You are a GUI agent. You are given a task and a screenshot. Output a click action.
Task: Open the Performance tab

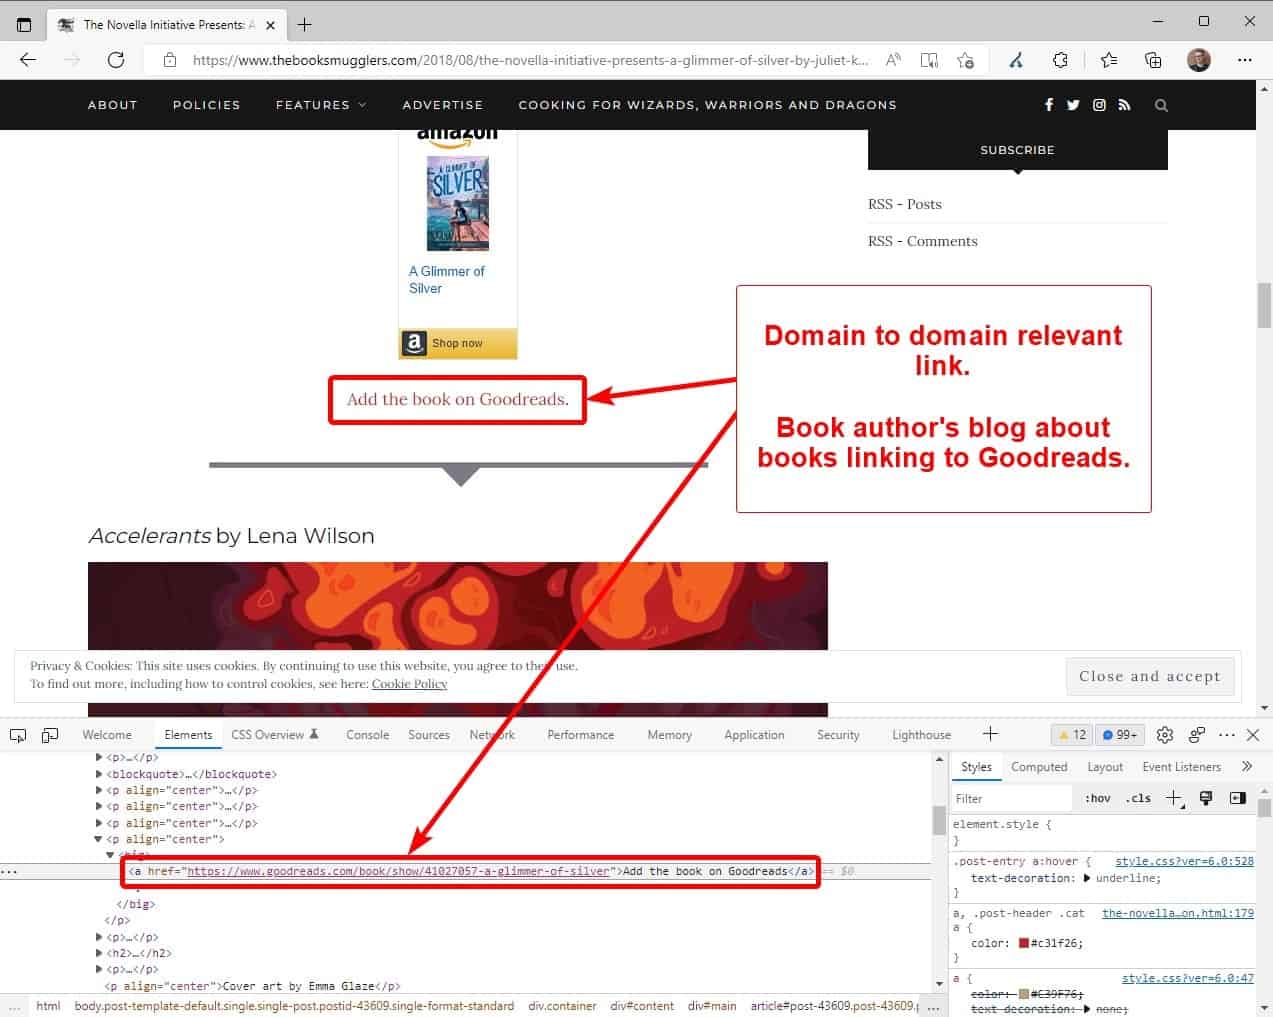click(581, 735)
